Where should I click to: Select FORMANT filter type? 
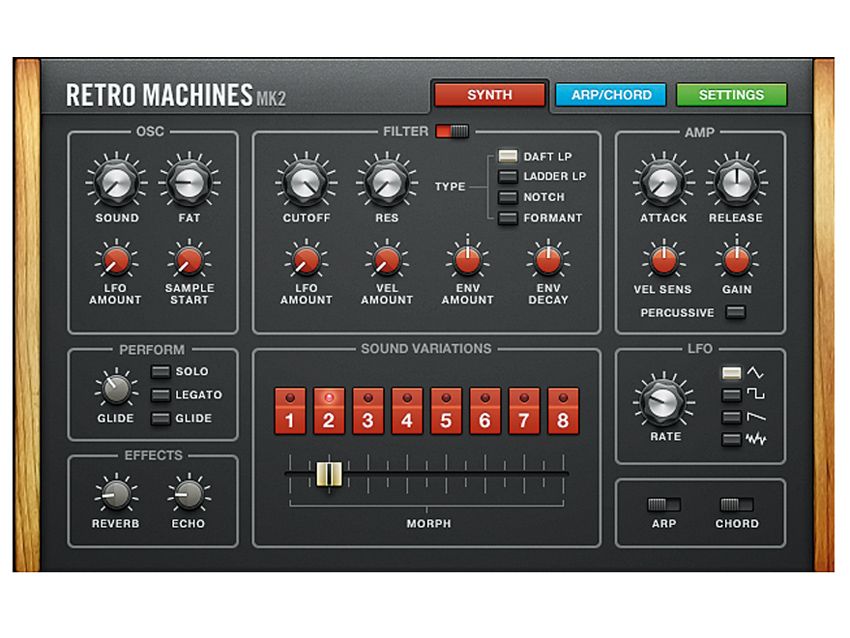pos(508,218)
